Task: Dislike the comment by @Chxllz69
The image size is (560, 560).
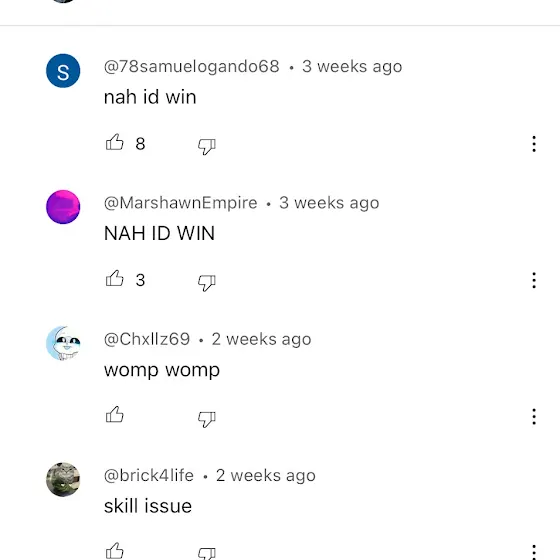Action: coord(207,419)
